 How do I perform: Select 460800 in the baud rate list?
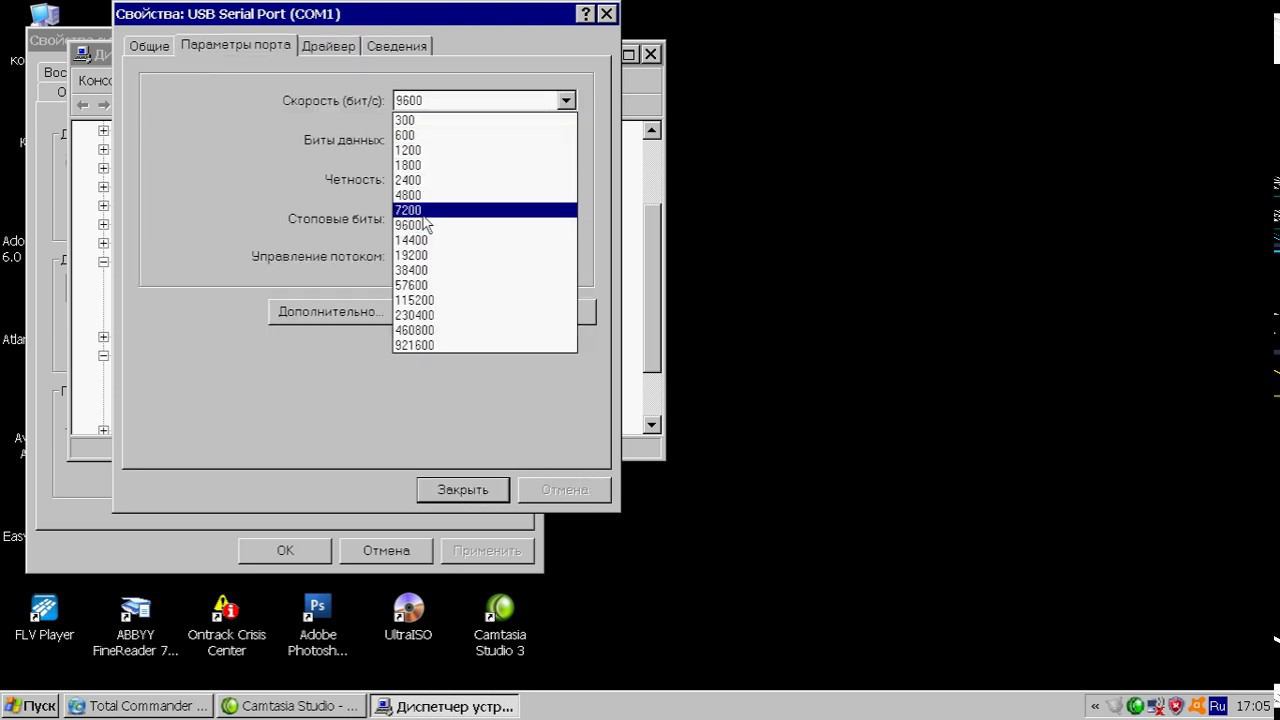pos(485,330)
